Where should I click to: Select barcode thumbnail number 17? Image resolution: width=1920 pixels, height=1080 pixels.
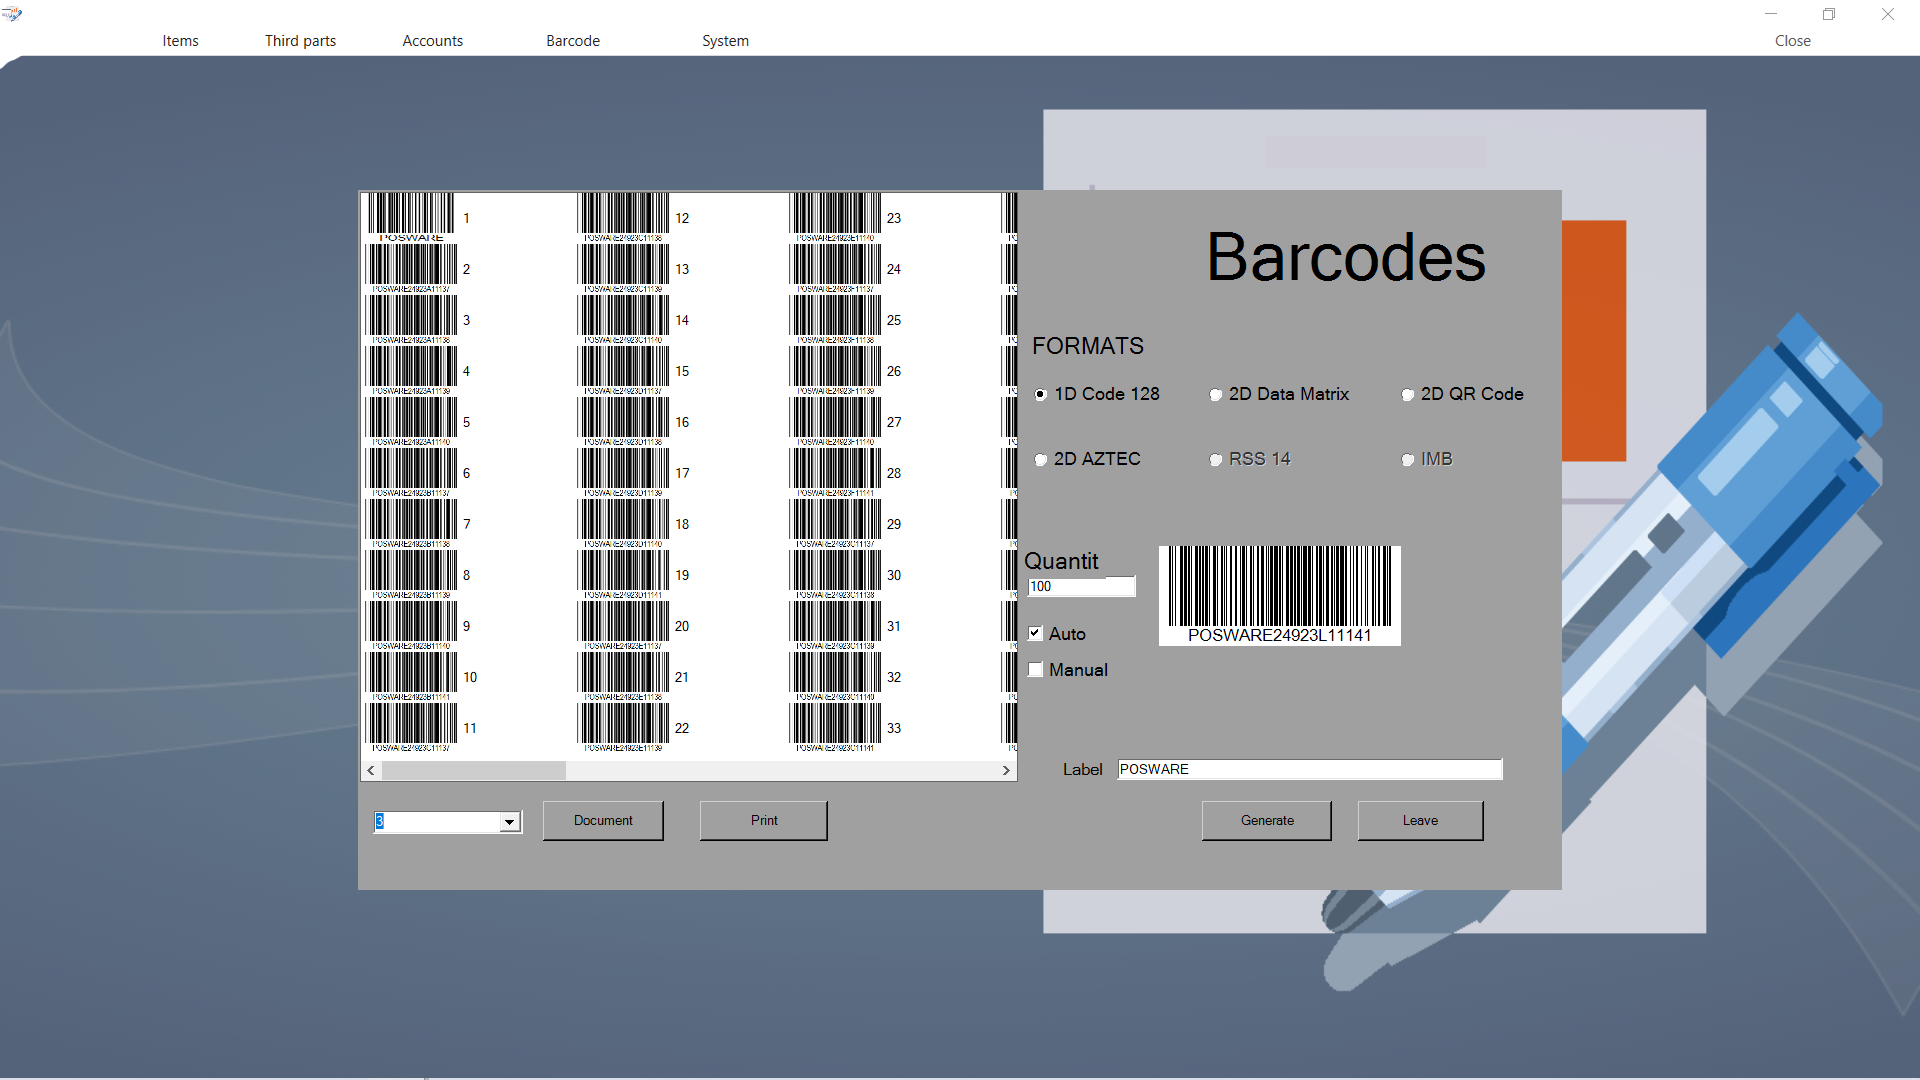click(x=624, y=472)
